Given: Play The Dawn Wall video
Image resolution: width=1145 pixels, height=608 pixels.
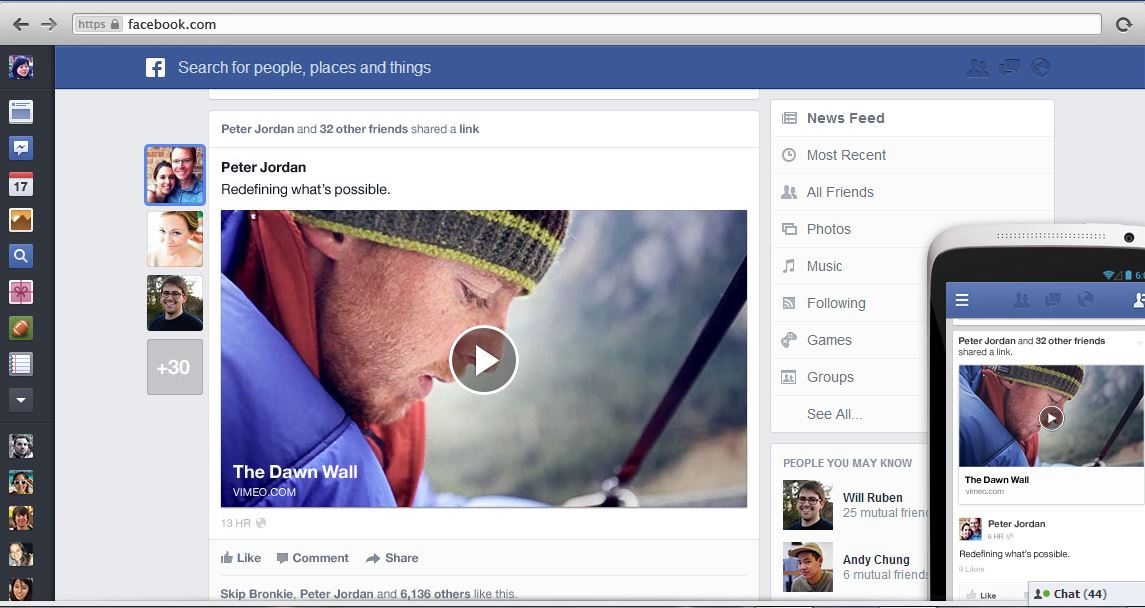Looking at the screenshot, I should coord(484,360).
